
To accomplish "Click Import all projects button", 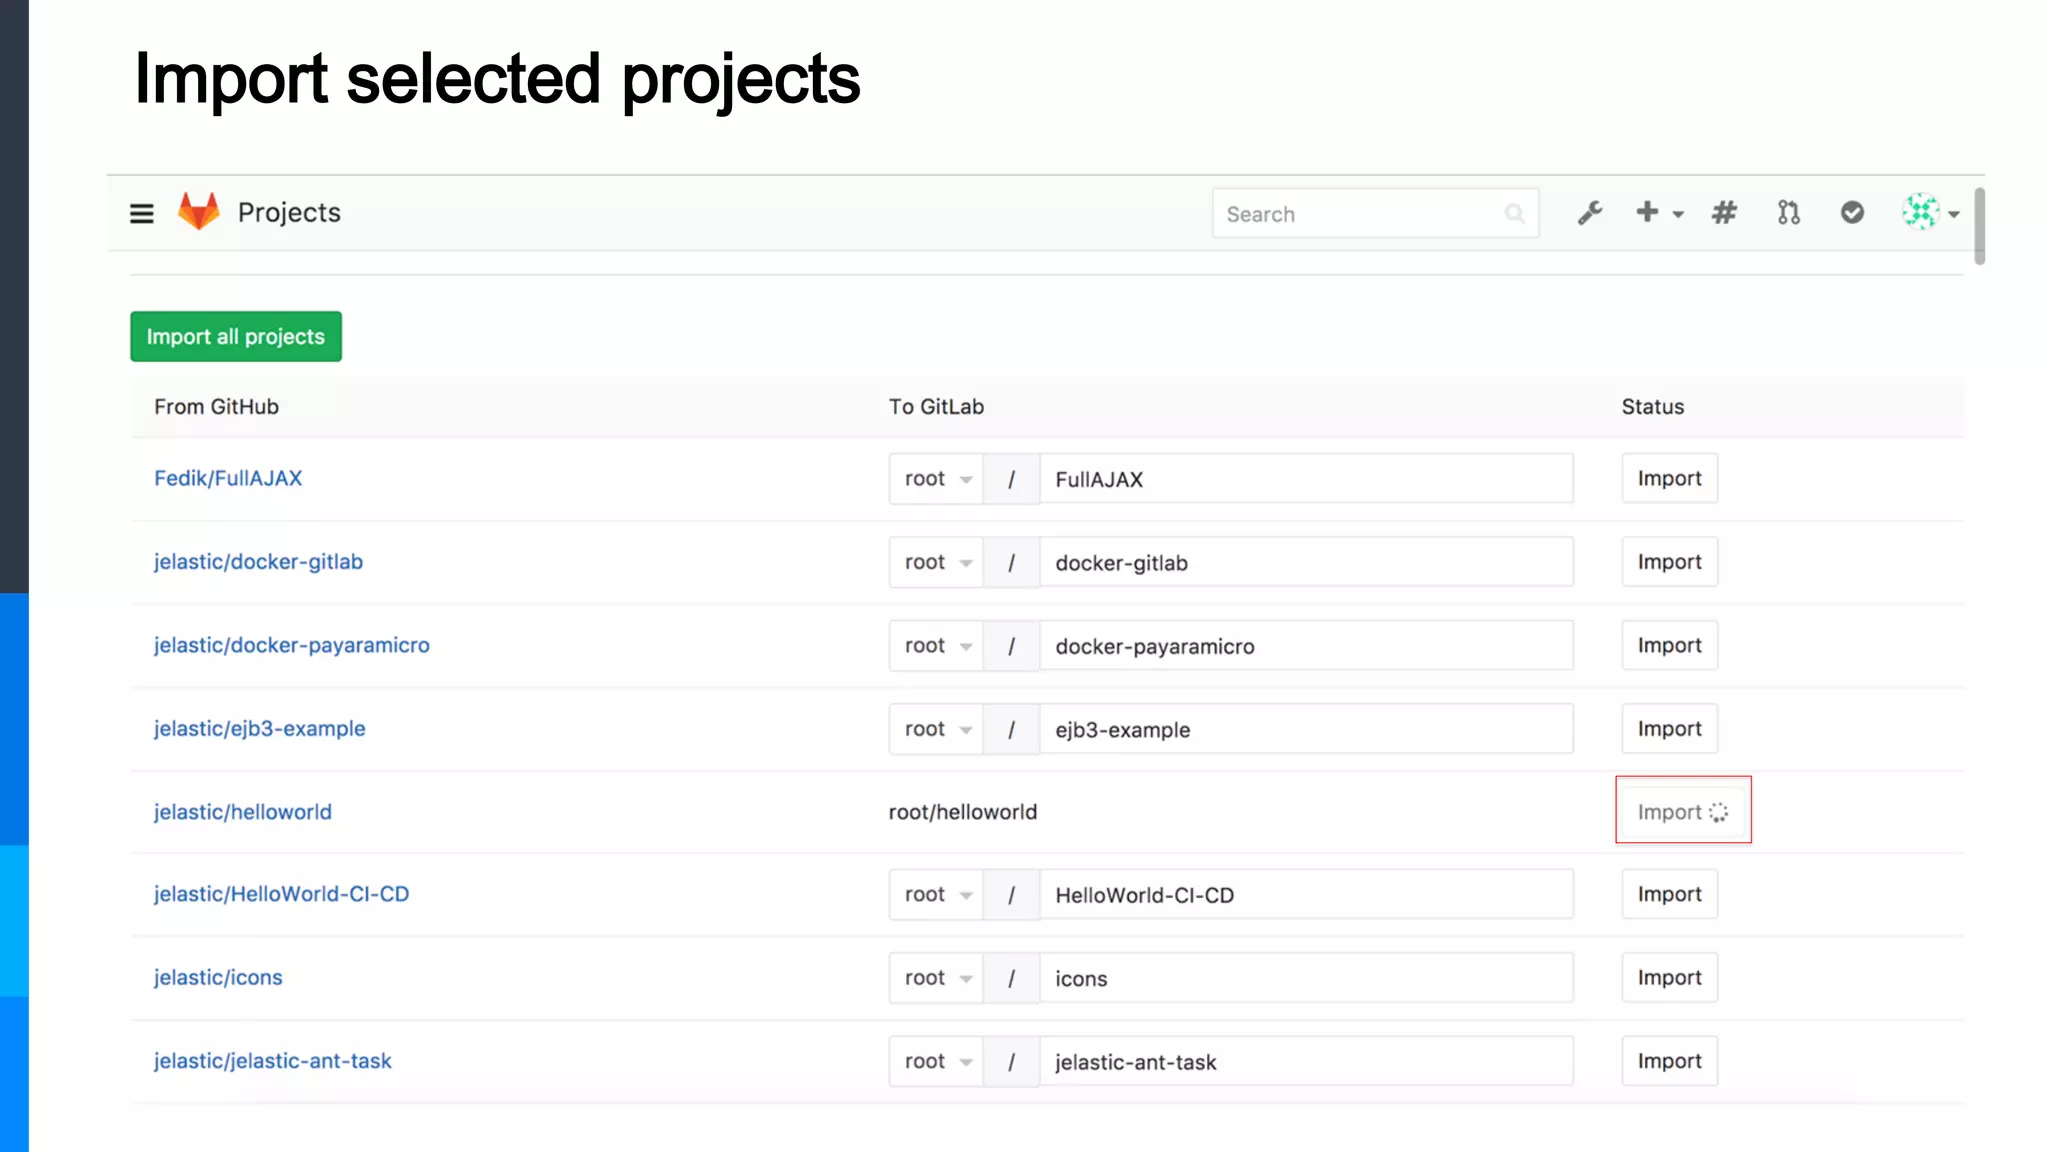I will coord(236,336).
